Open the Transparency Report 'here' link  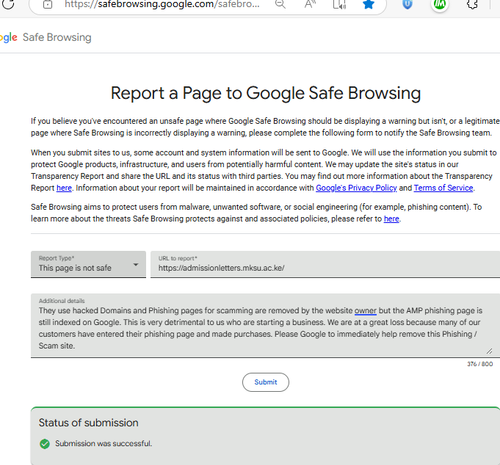coord(64,188)
